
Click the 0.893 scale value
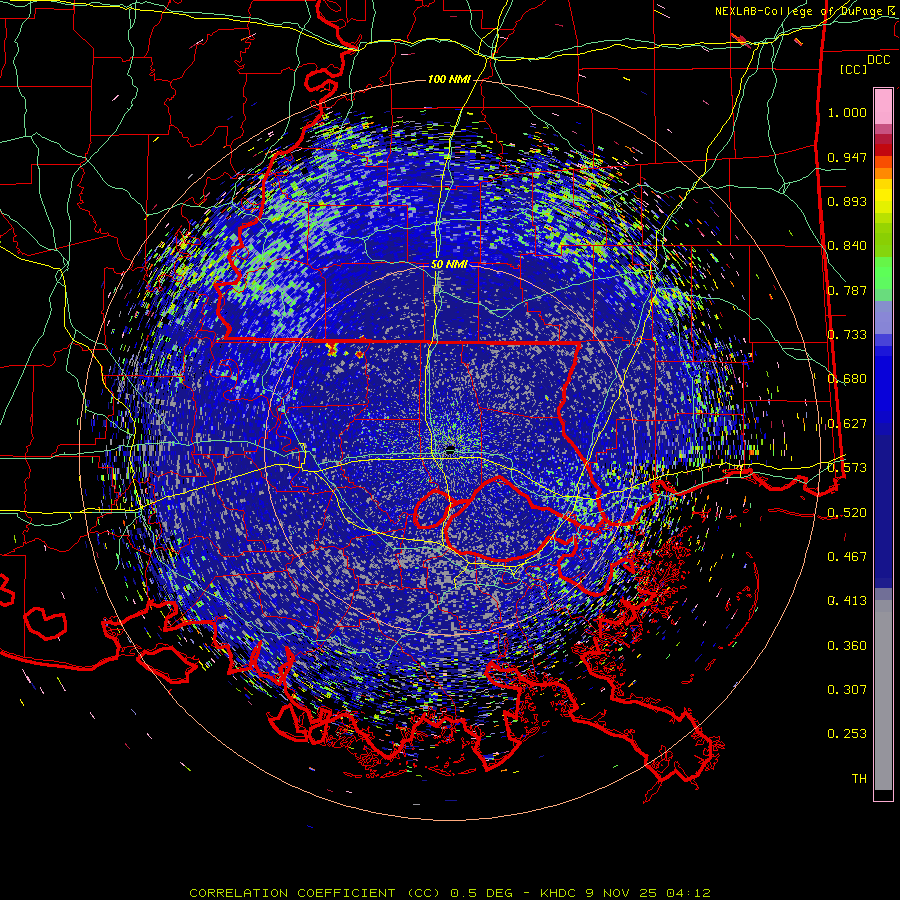(847, 201)
